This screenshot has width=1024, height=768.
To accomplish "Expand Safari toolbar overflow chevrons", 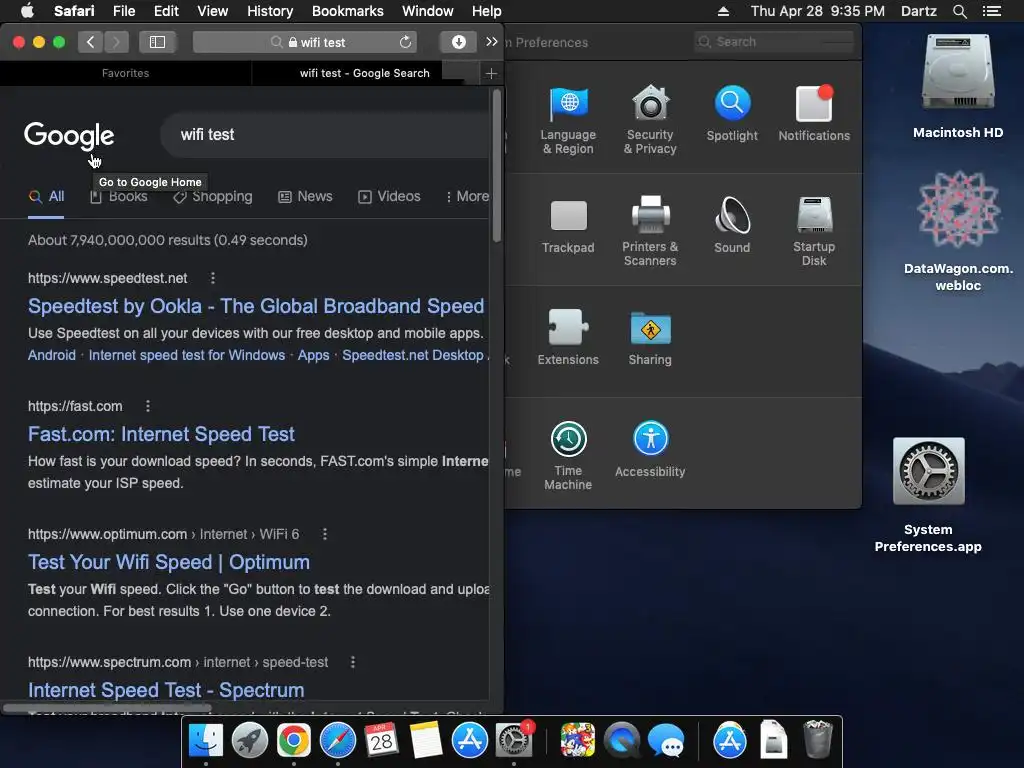I will click(x=492, y=42).
